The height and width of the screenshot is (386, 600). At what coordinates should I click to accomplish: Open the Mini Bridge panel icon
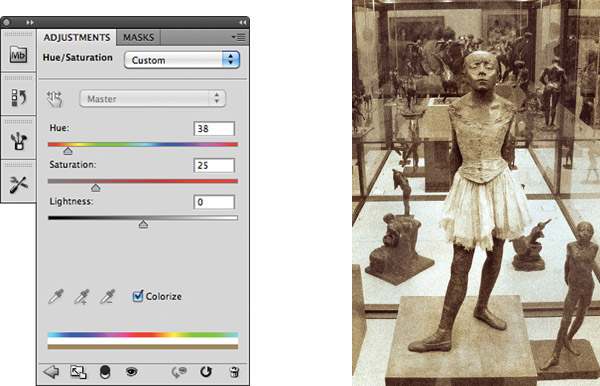click(18, 55)
